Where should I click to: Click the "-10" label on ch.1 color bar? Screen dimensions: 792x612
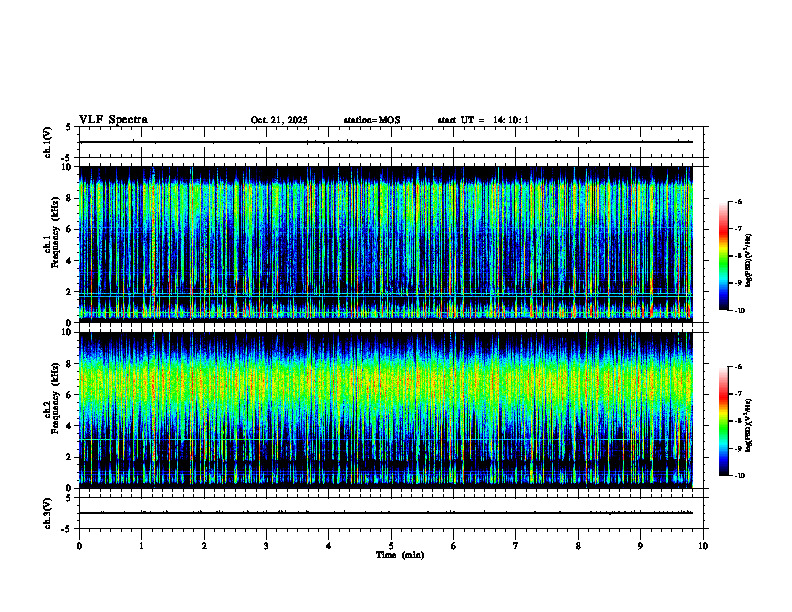pyautogui.click(x=739, y=311)
